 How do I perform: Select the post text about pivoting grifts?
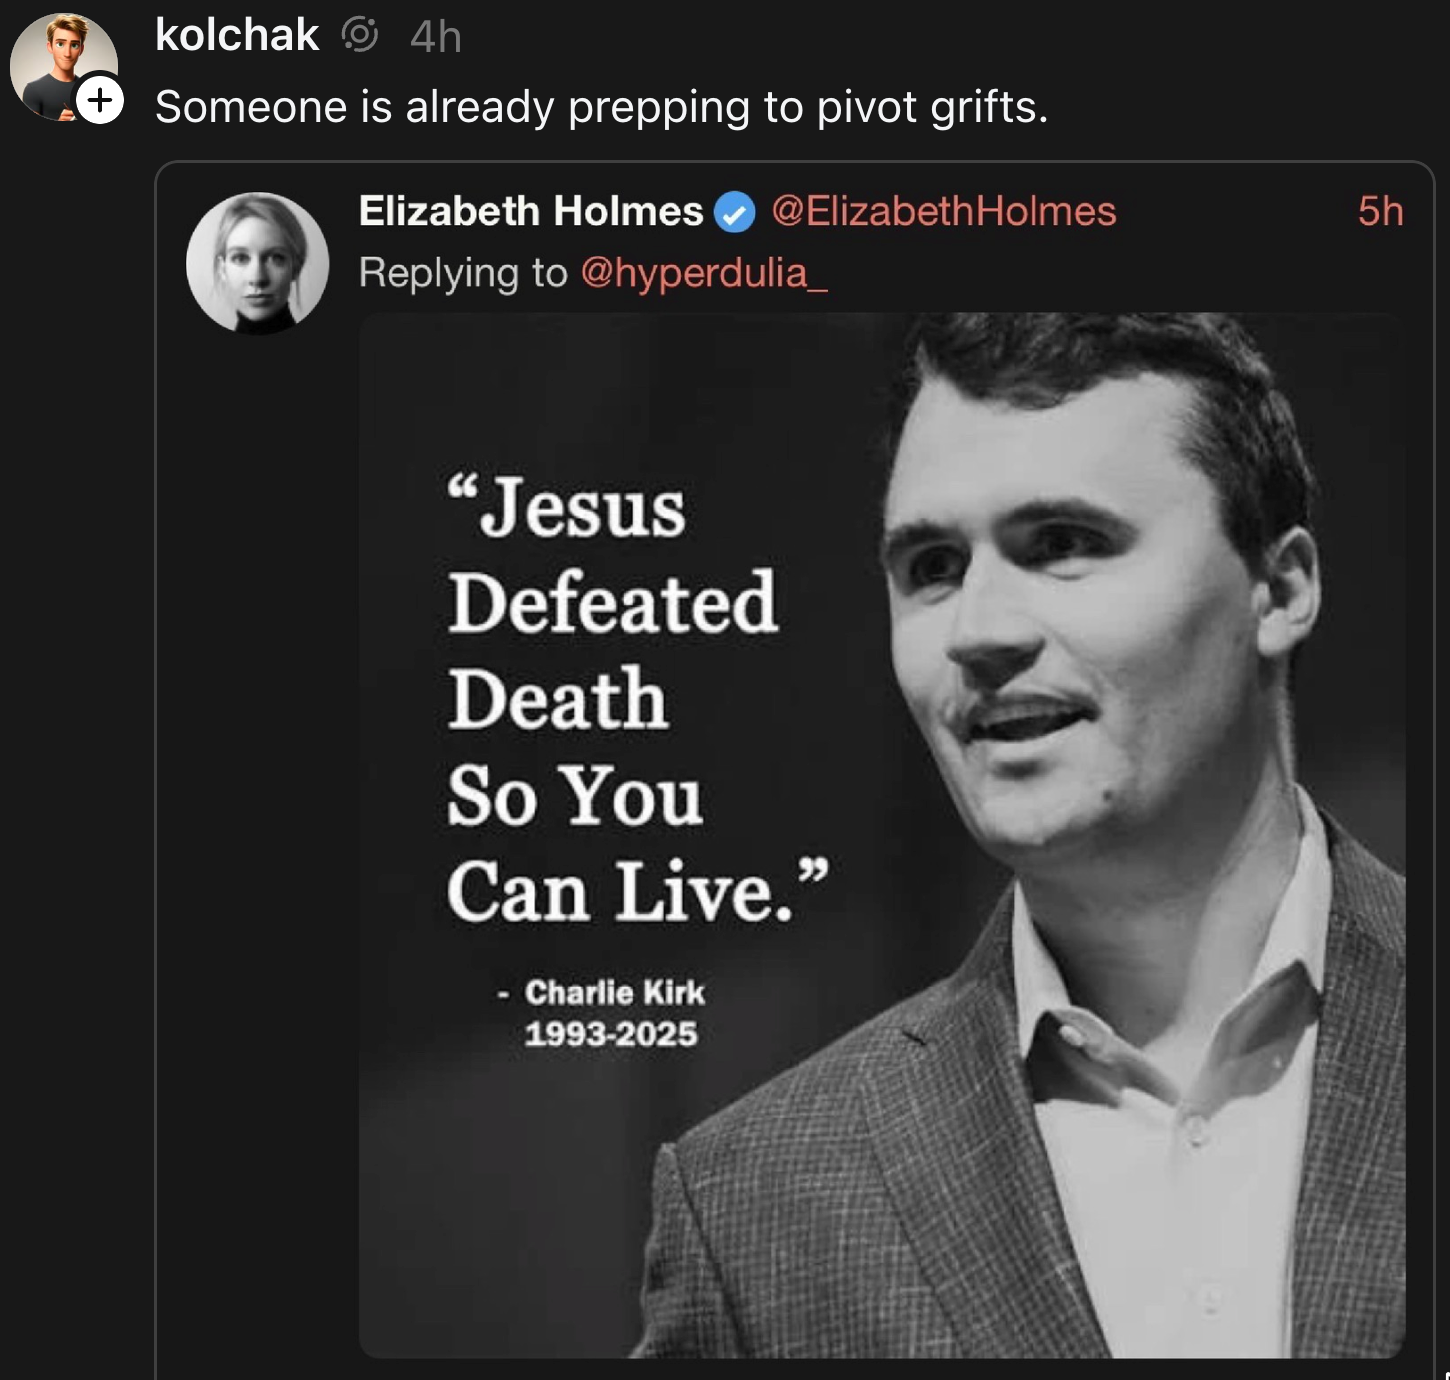(600, 106)
